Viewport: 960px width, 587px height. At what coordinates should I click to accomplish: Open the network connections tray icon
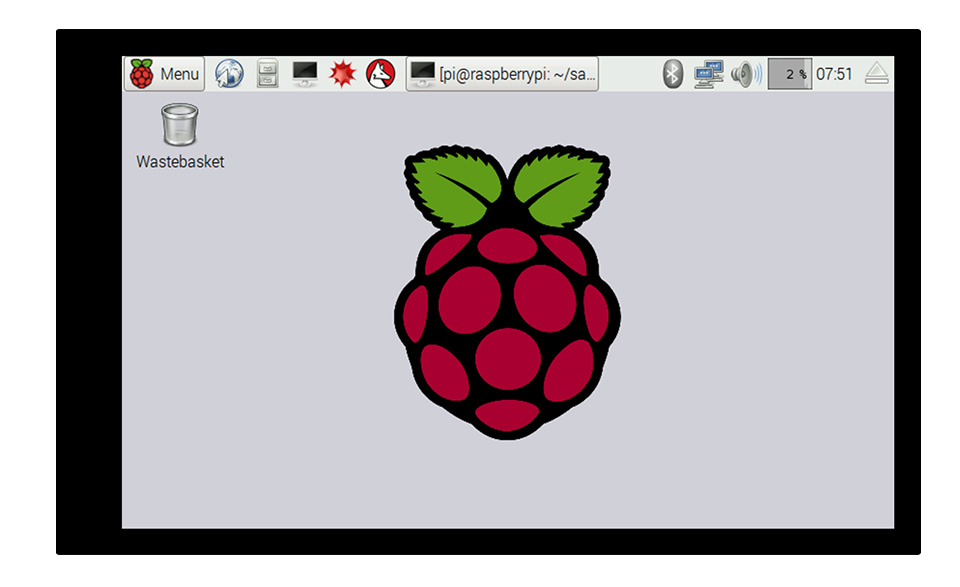click(708, 74)
